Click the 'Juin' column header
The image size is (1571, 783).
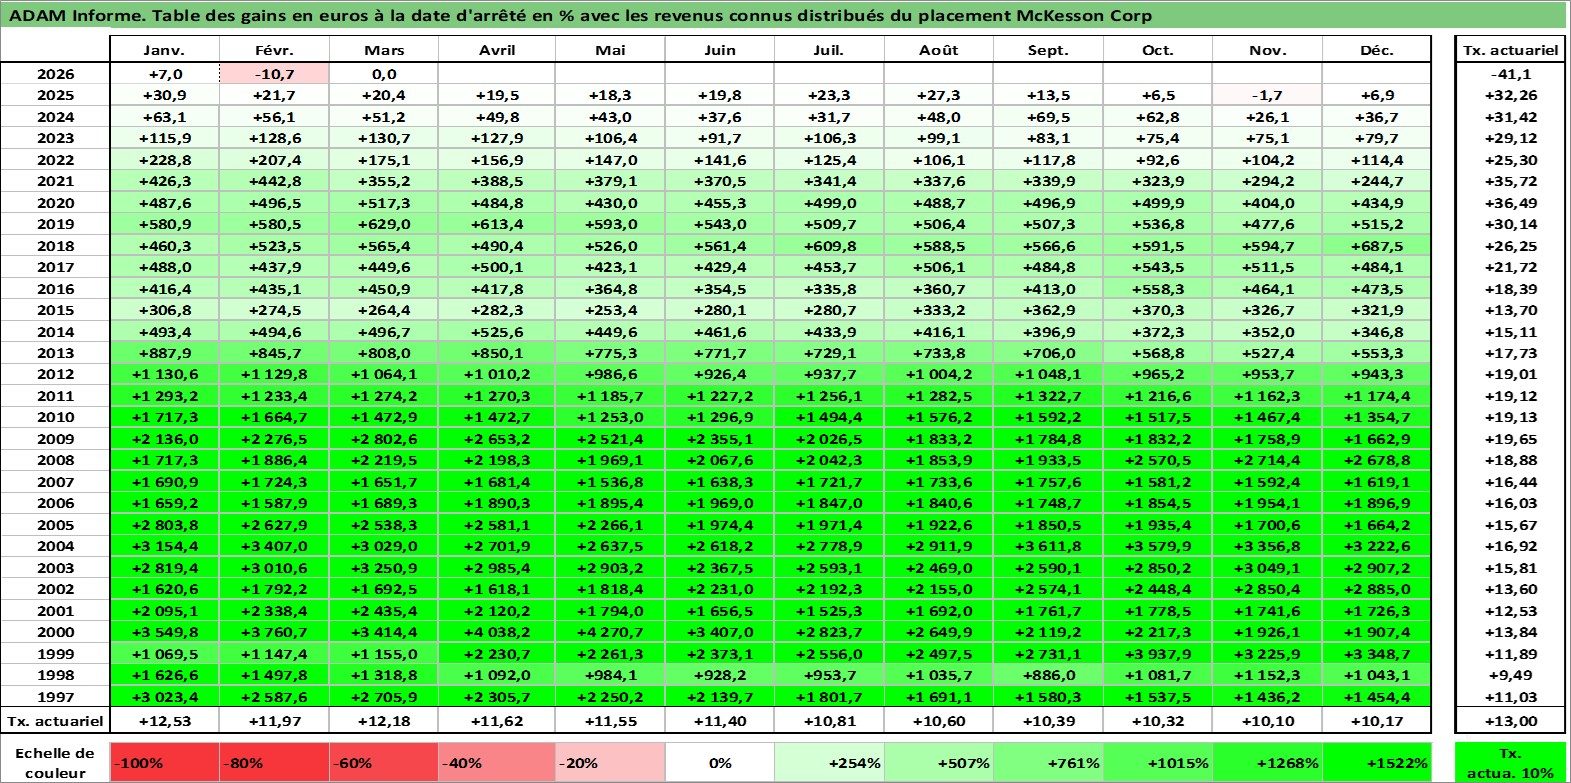720,50
